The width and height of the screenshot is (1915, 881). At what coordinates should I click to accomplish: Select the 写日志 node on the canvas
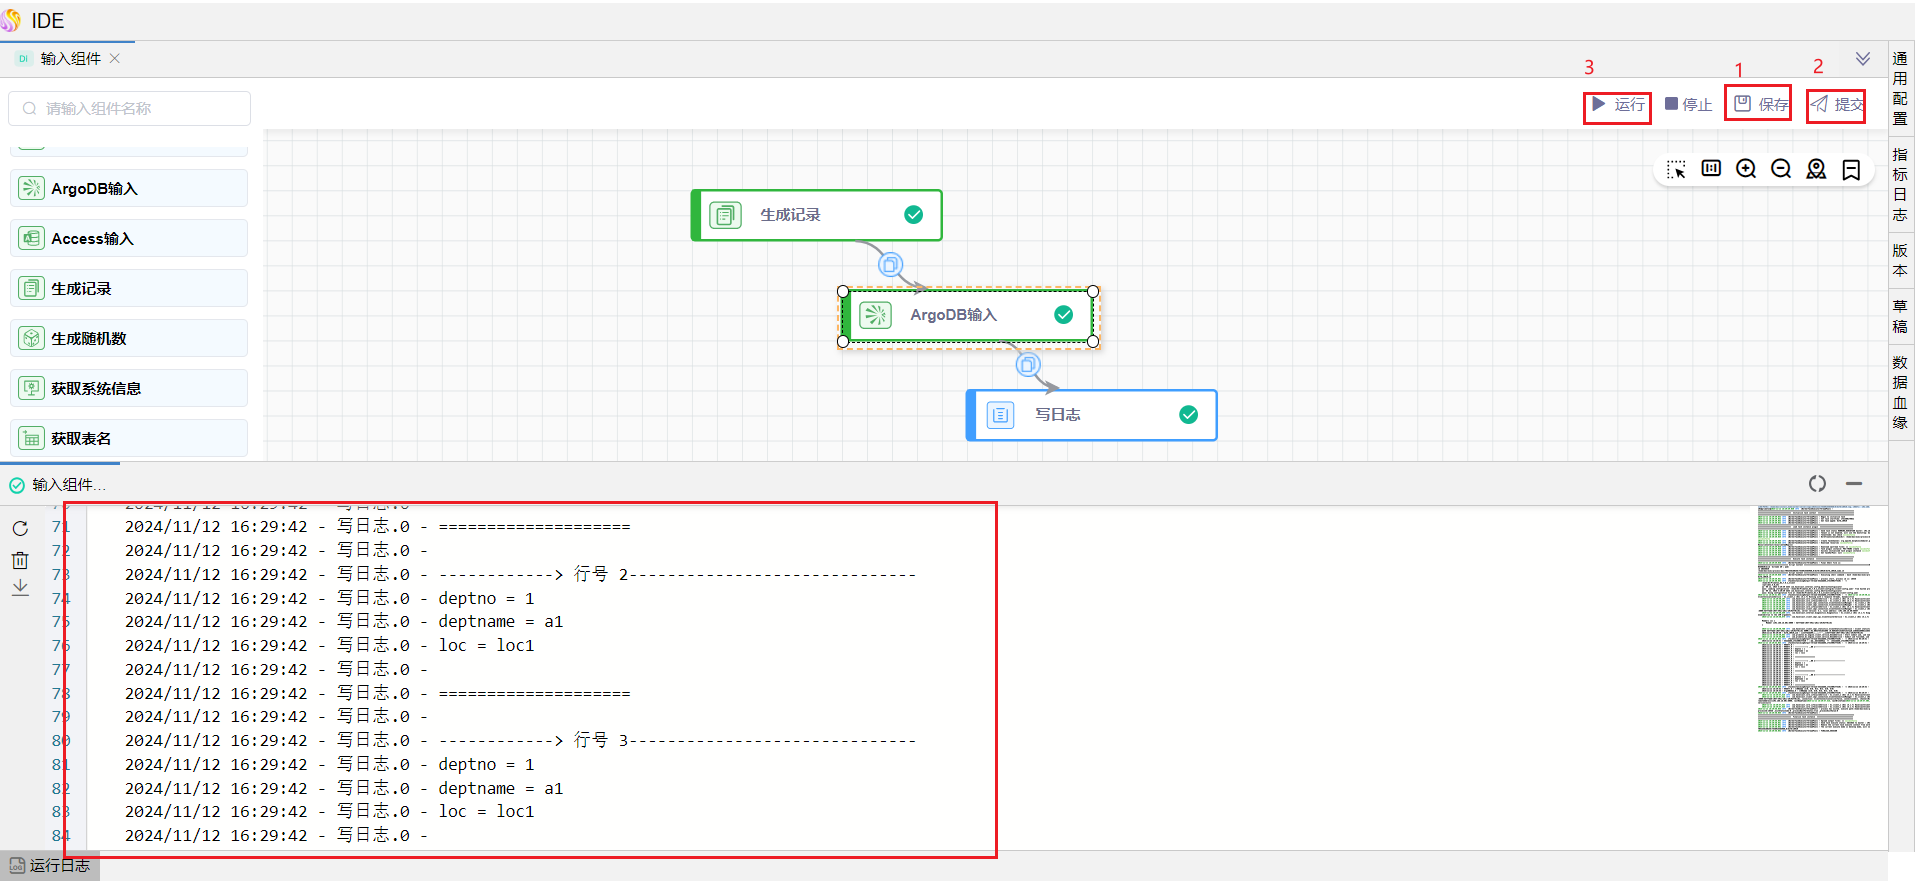(1090, 415)
